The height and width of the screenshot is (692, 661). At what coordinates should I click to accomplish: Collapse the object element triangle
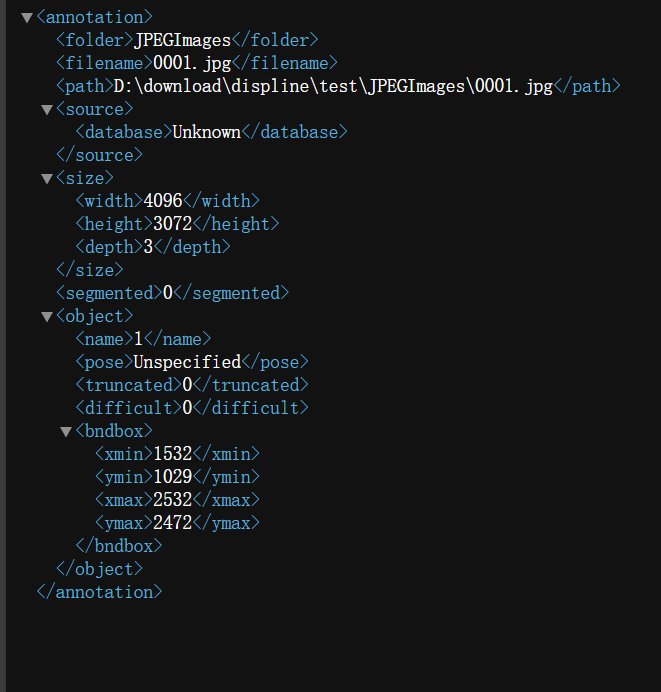coord(47,317)
